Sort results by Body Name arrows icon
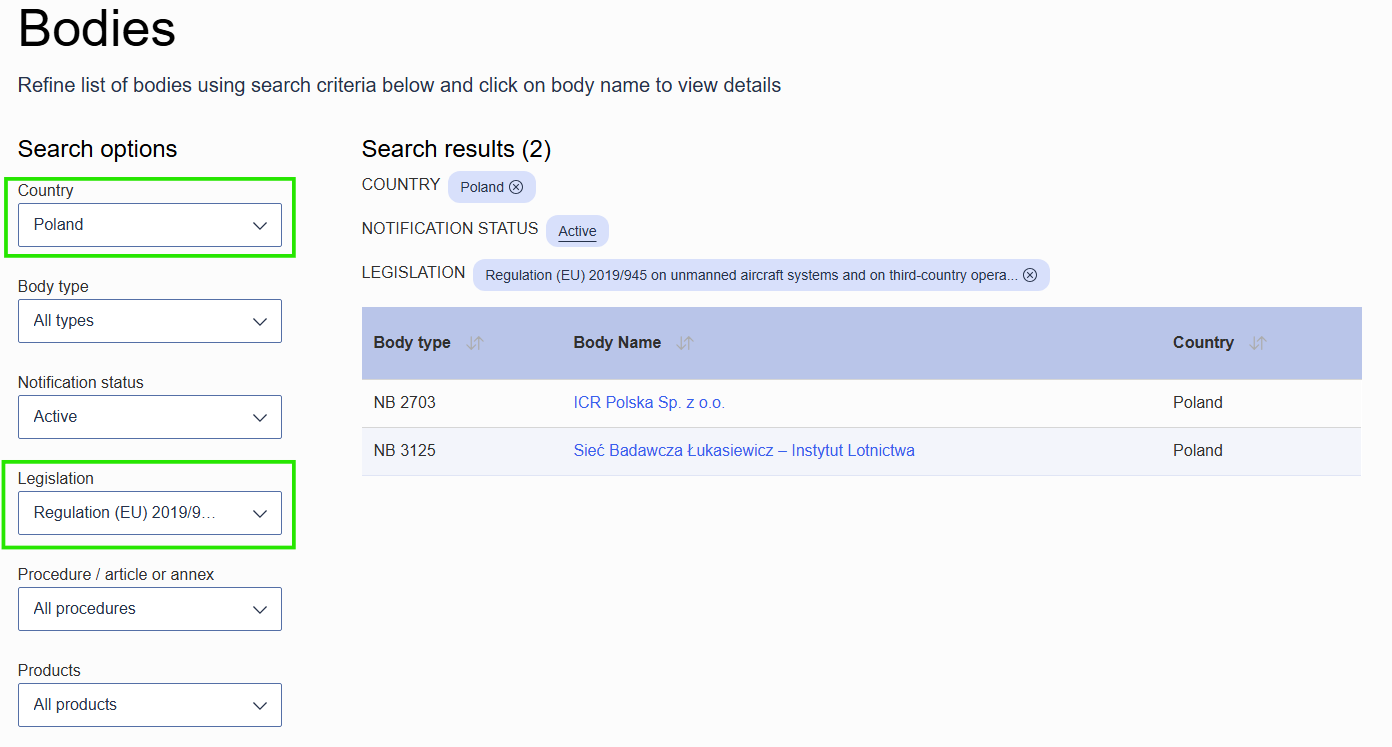 (685, 343)
